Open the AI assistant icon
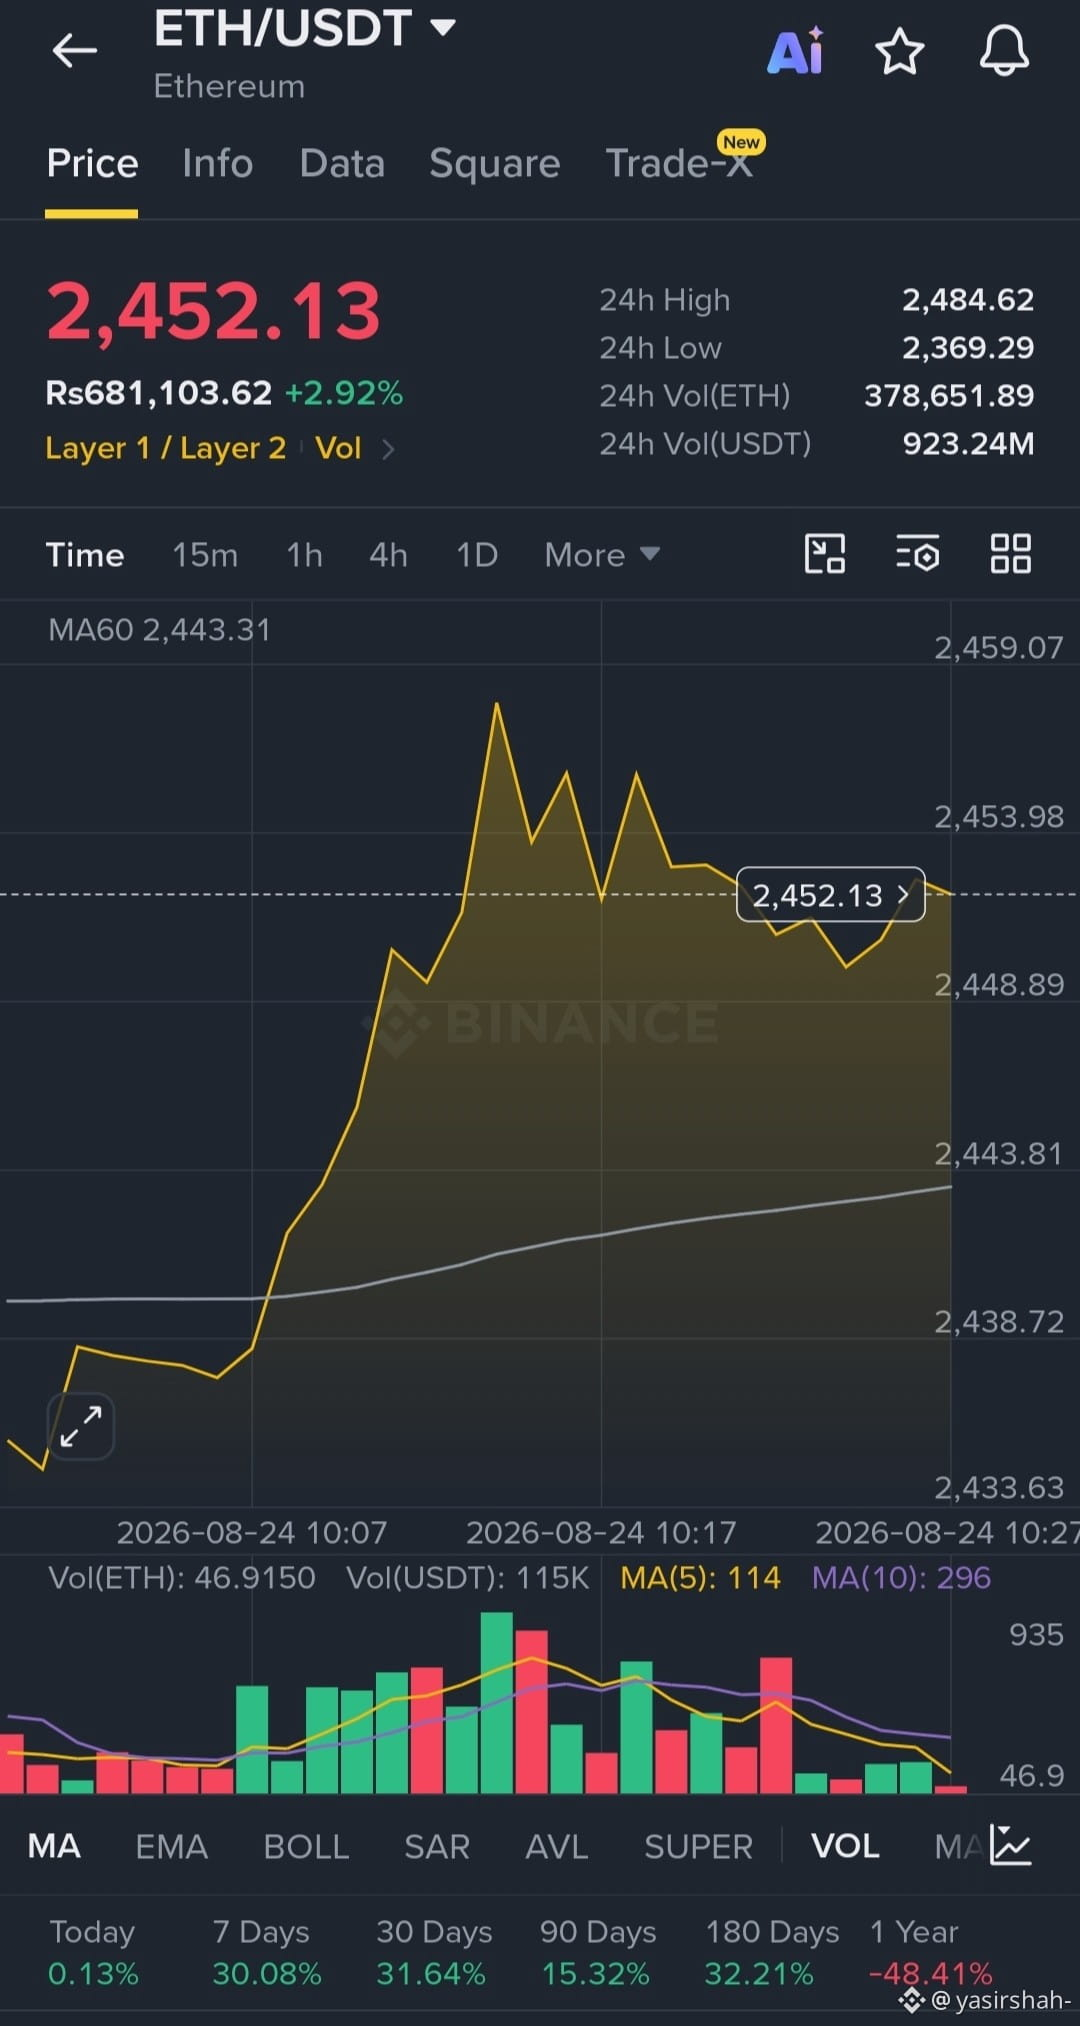1080x2026 pixels. (x=796, y=50)
